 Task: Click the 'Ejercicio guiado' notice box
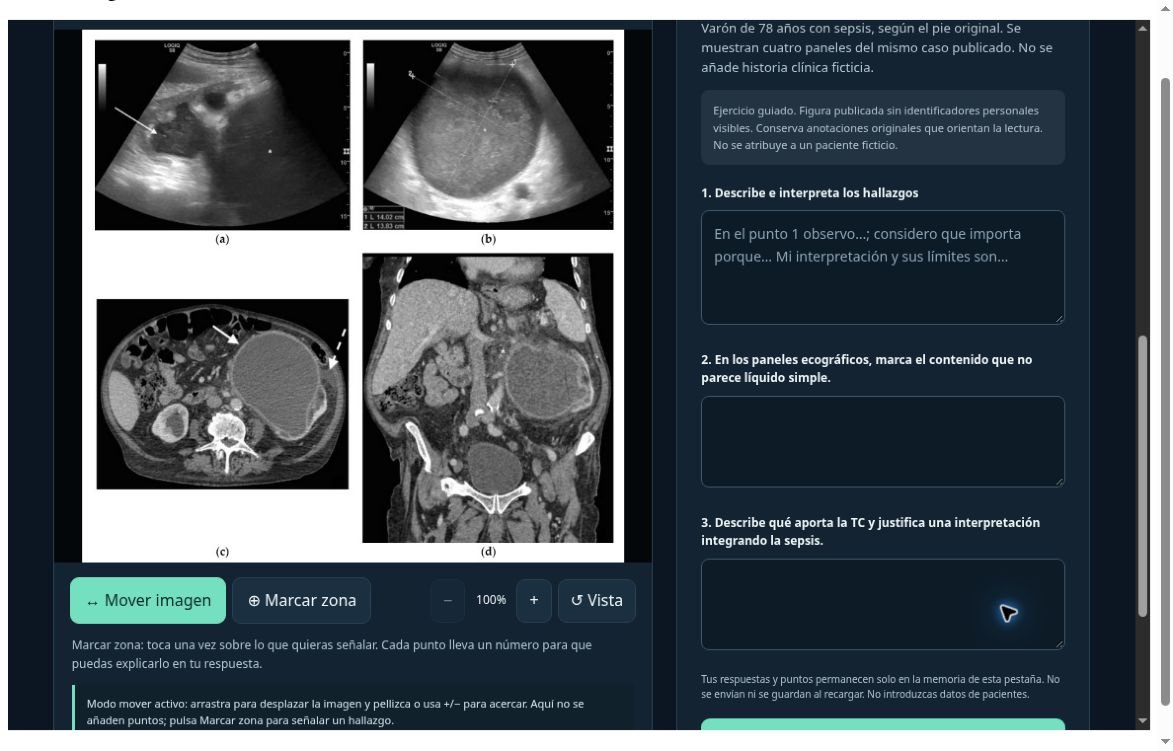pos(883,128)
